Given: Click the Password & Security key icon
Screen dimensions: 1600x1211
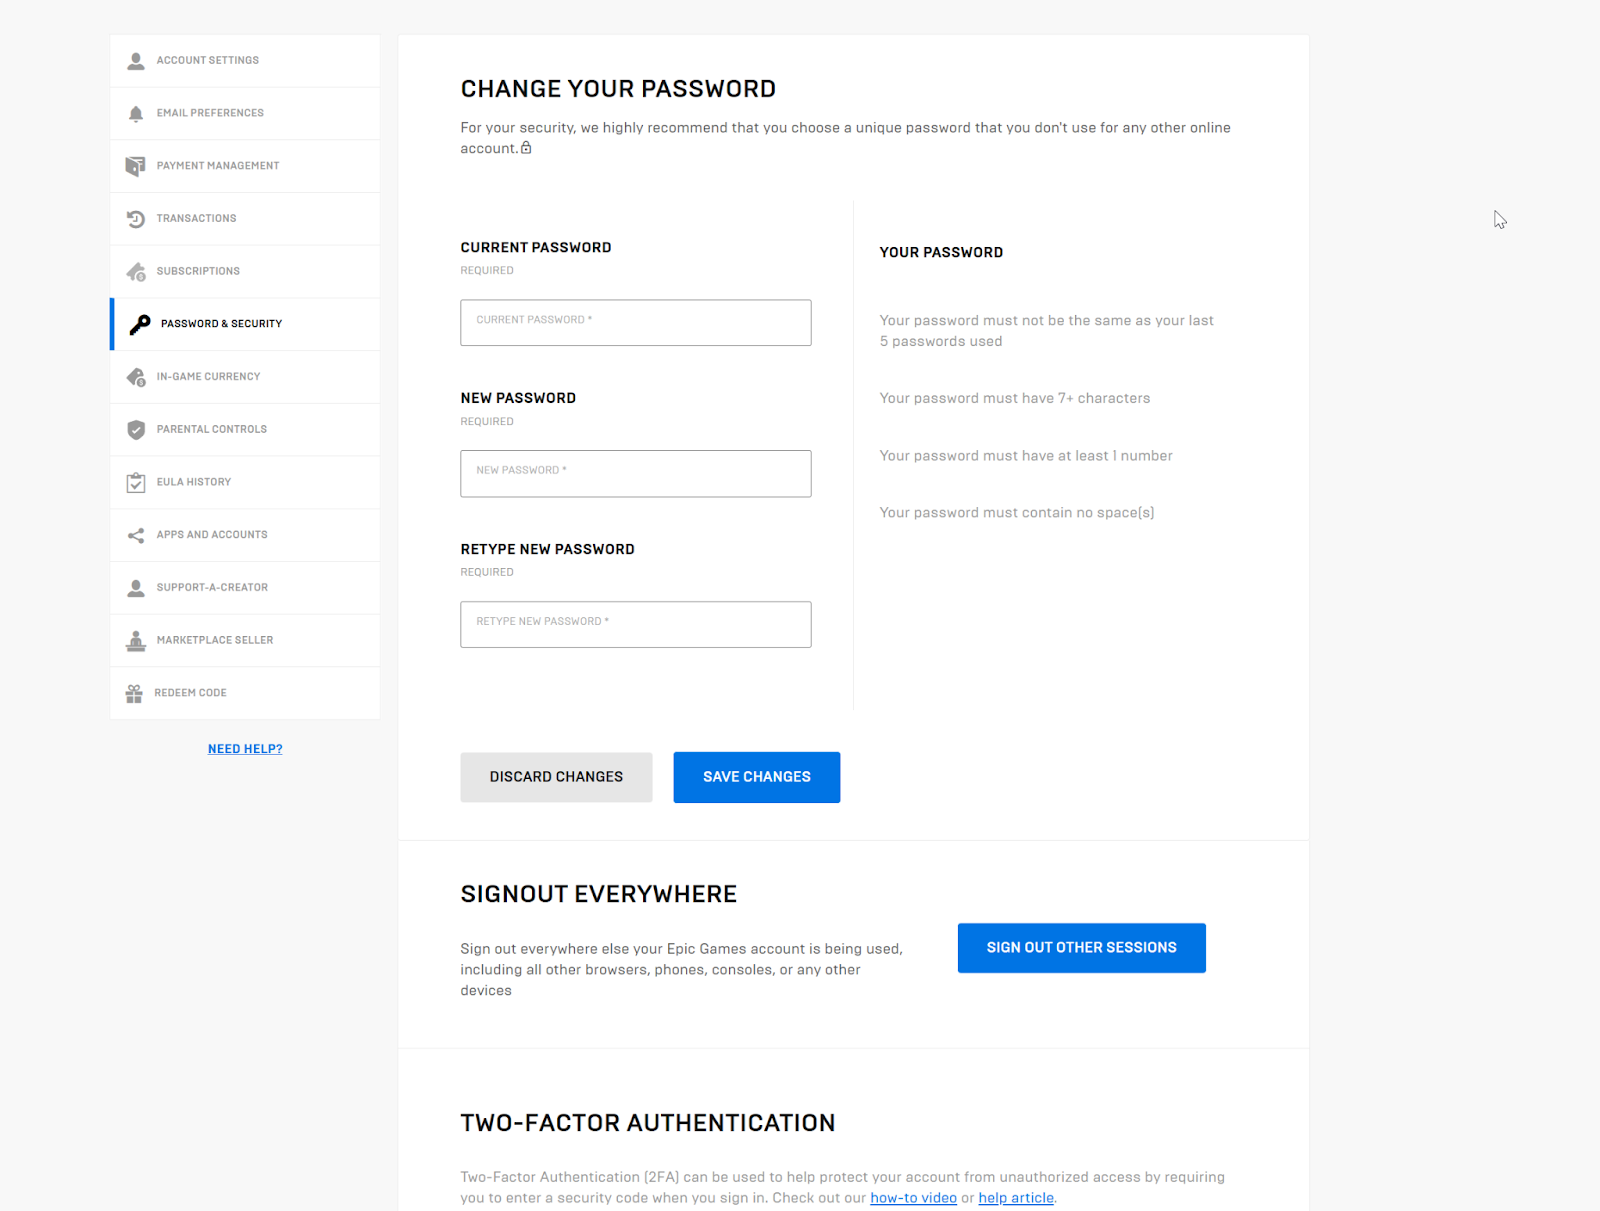Looking at the screenshot, I should tap(140, 324).
